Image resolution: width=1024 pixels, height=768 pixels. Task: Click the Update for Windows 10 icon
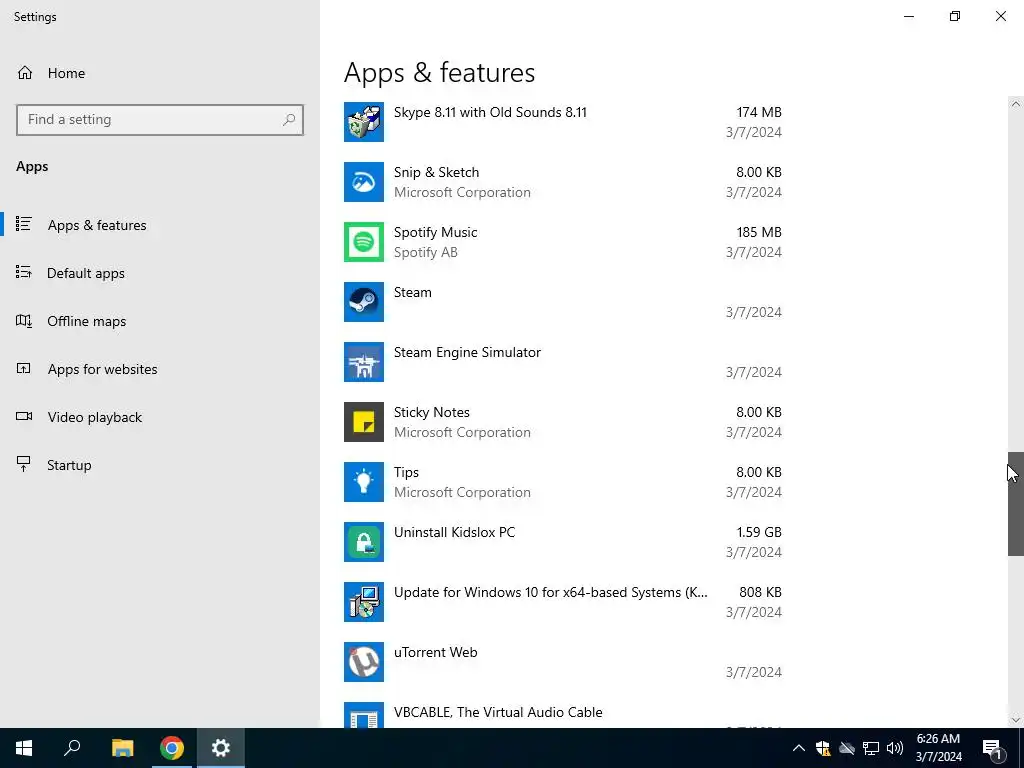[x=364, y=602]
